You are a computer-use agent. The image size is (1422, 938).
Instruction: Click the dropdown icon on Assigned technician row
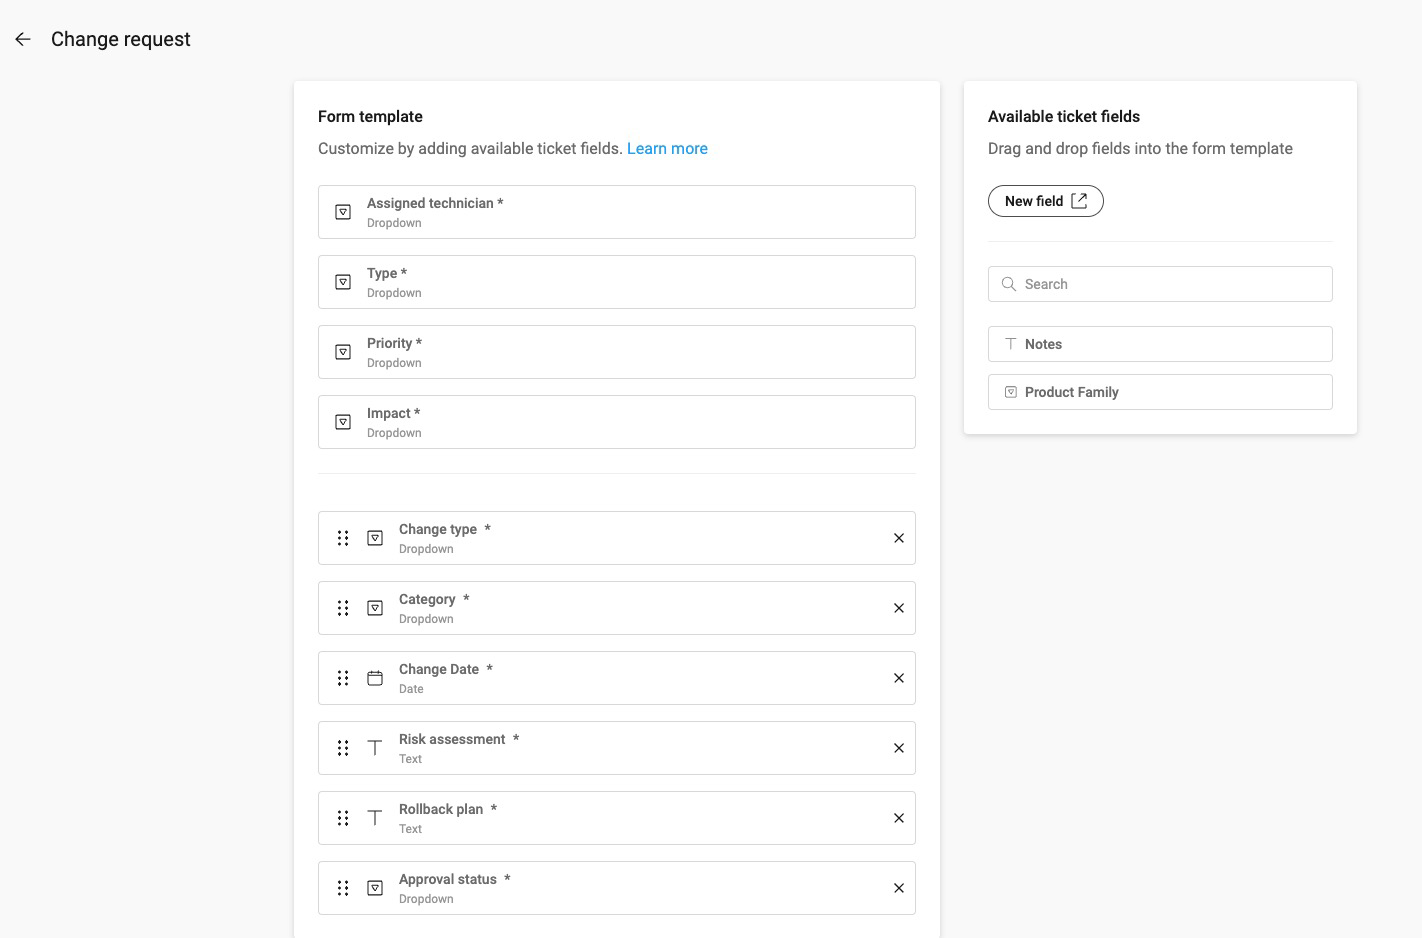pos(343,212)
